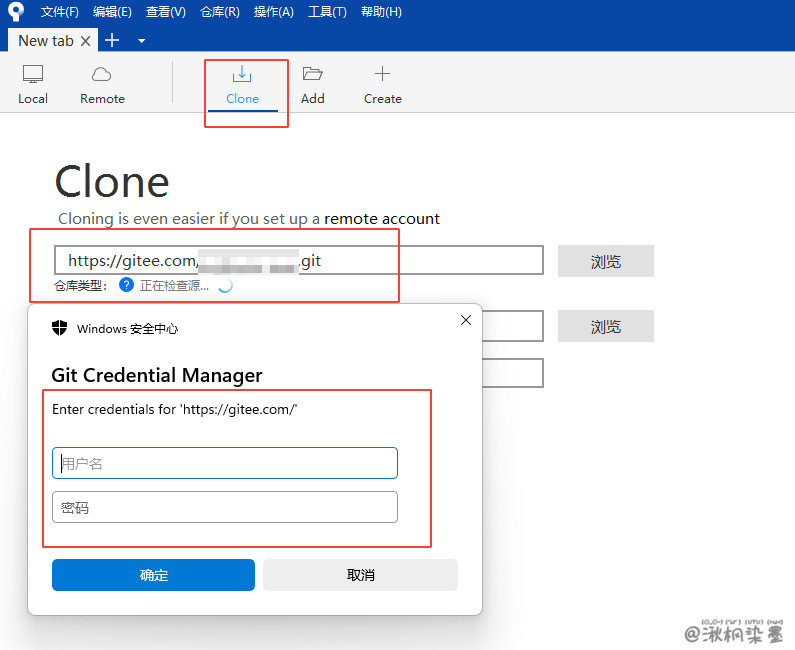Viewport: 795px width, 650px height.
Task: Open the 文件(F) menu
Action: (x=60, y=12)
